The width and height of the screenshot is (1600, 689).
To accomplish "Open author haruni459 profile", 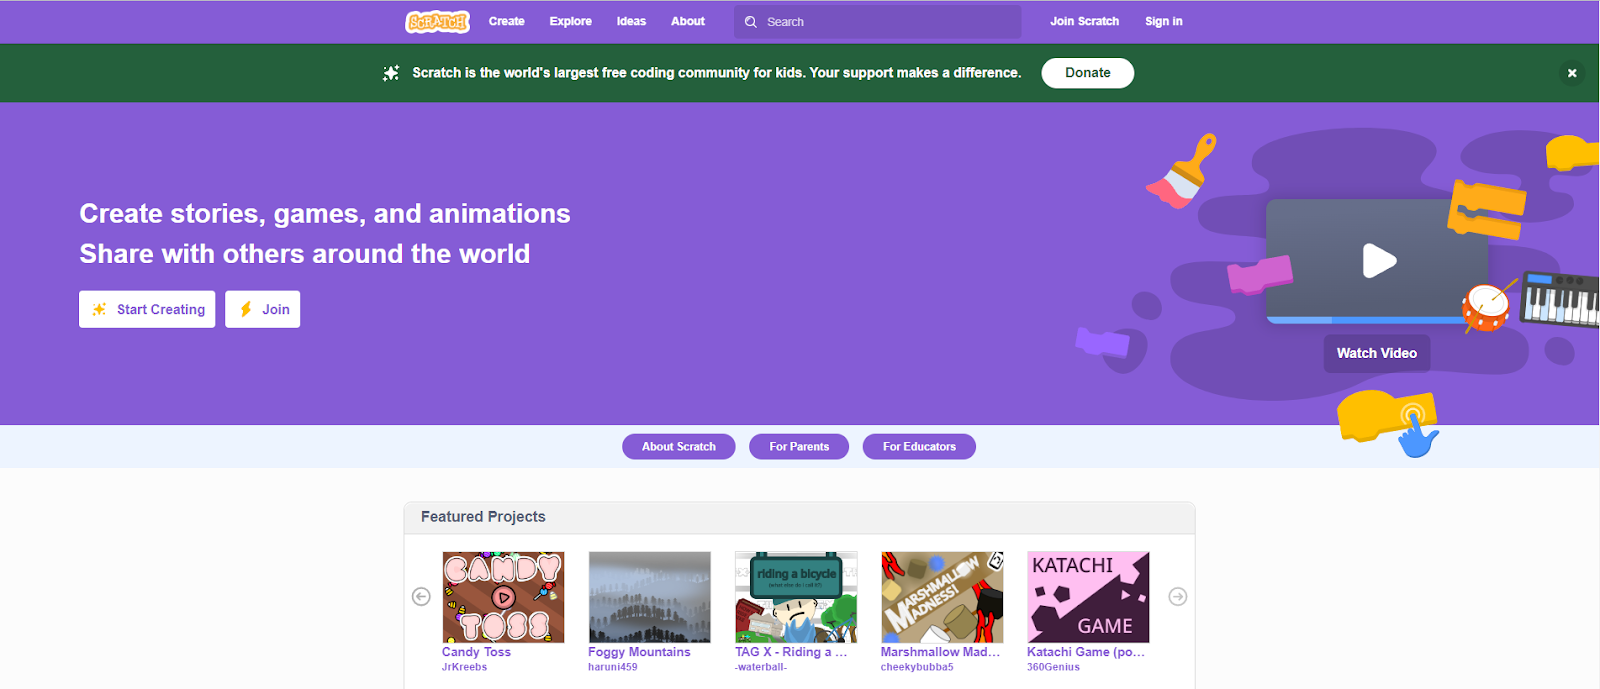I will coord(612,667).
